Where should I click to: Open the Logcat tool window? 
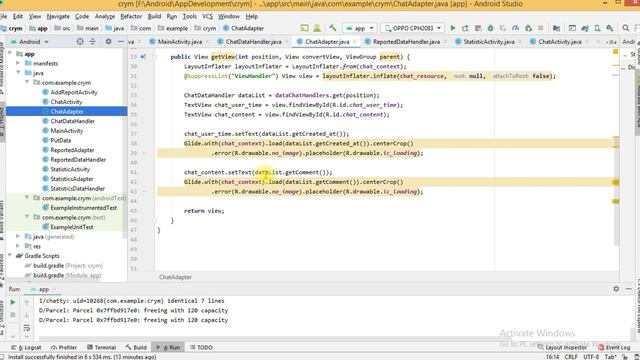(27, 347)
